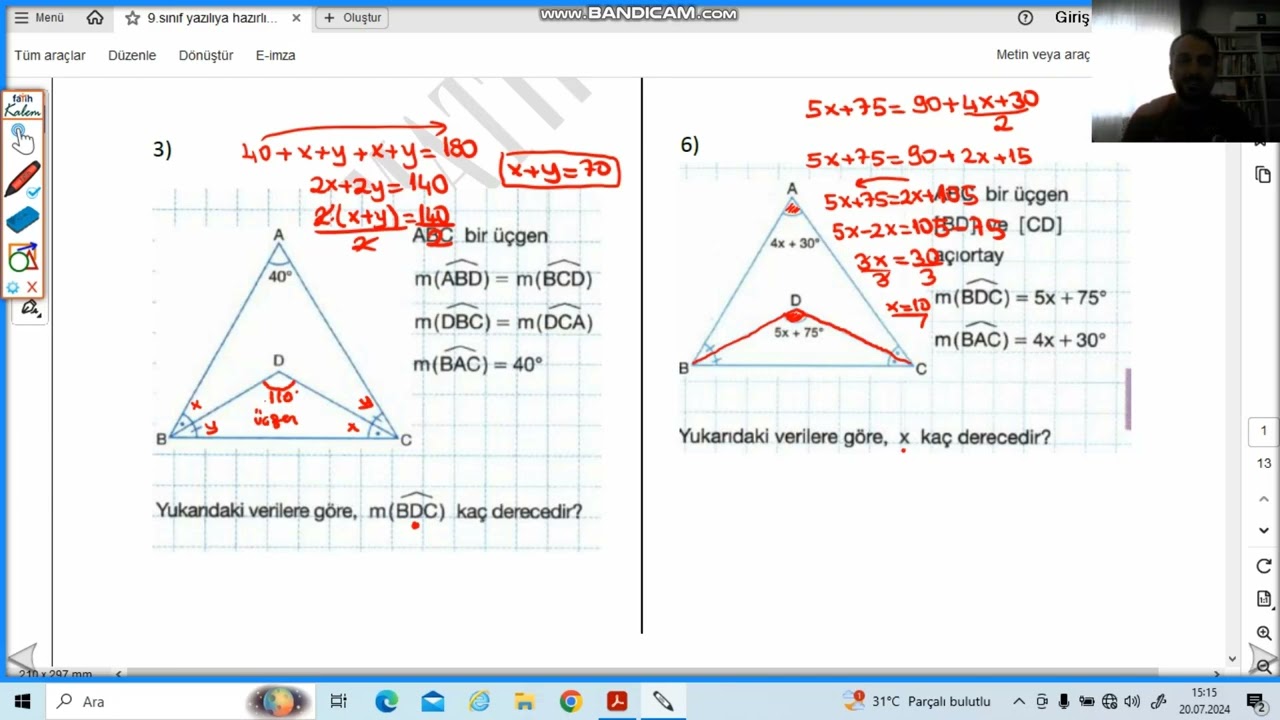The width and height of the screenshot is (1280, 720).
Task: Open the Mail app on the taskbar
Action: coord(432,701)
